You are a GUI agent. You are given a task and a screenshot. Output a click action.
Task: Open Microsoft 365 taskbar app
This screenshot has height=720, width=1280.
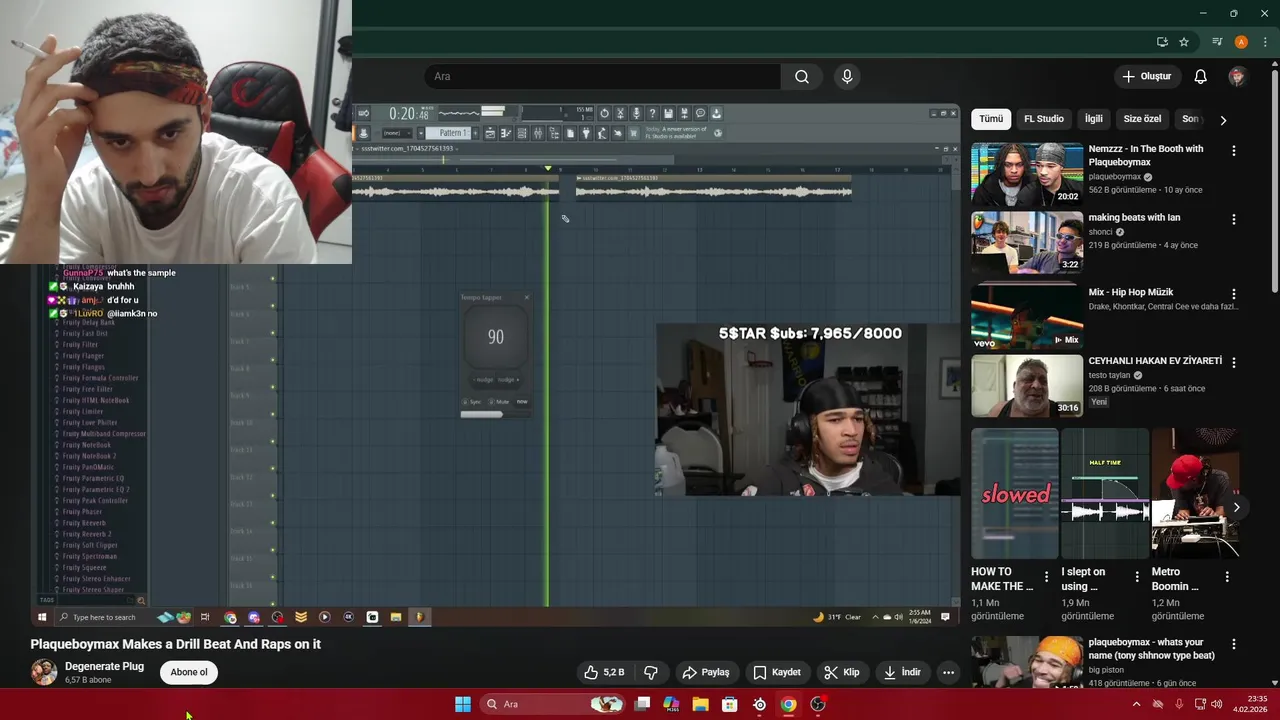(671, 704)
